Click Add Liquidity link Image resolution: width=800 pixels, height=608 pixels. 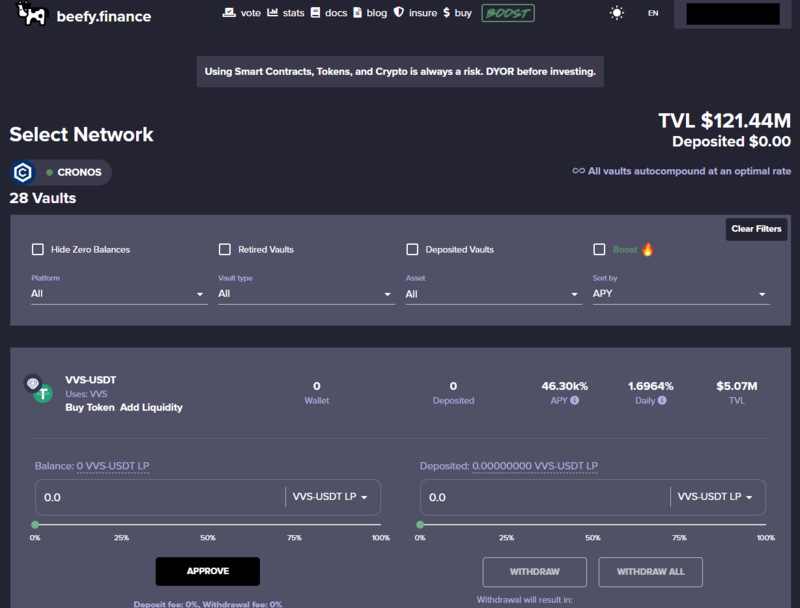tap(152, 408)
